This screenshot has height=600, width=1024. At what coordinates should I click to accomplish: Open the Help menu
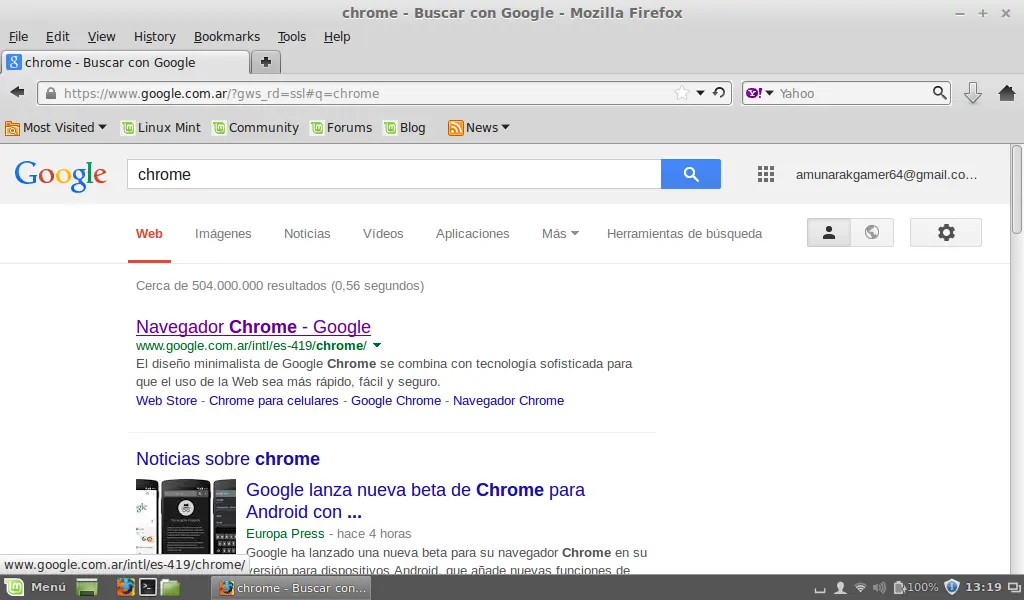point(337,37)
